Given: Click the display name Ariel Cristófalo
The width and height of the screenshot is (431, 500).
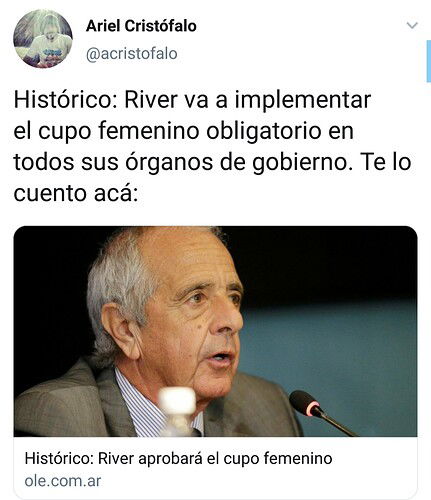Looking at the screenshot, I should [141, 26].
